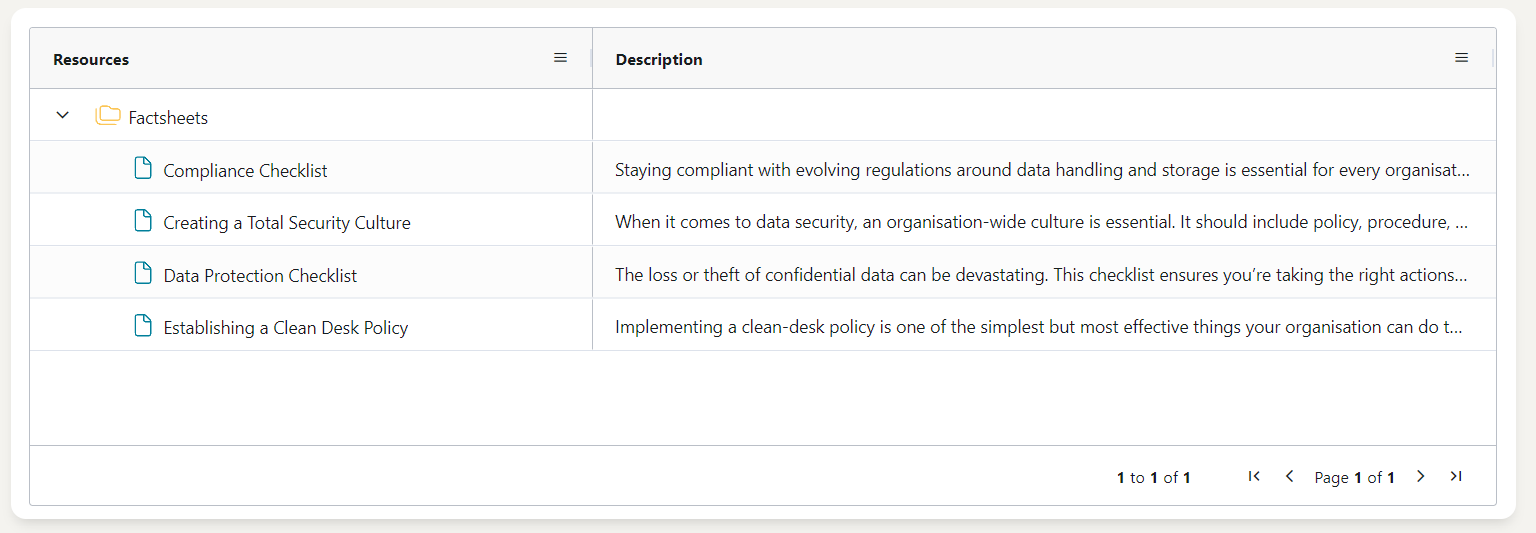Viewport: 1536px width, 533px height.
Task: Select Establishing a Clean Desk Policy
Action: (286, 328)
